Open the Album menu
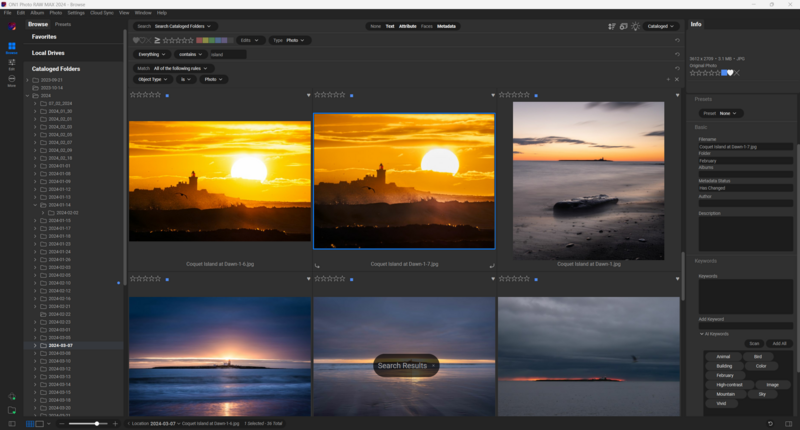The height and width of the screenshot is (430, 800). 37,13
